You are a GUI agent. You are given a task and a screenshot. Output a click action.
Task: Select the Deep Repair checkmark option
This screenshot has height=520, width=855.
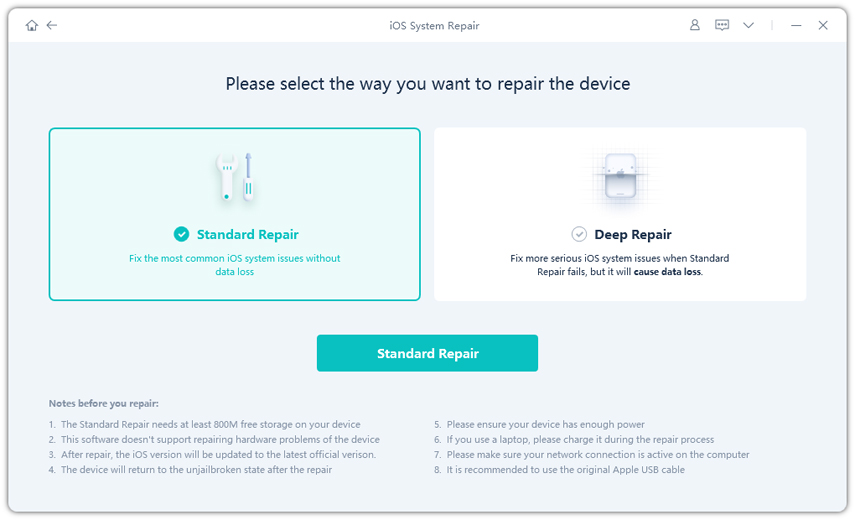click(579, 234)
